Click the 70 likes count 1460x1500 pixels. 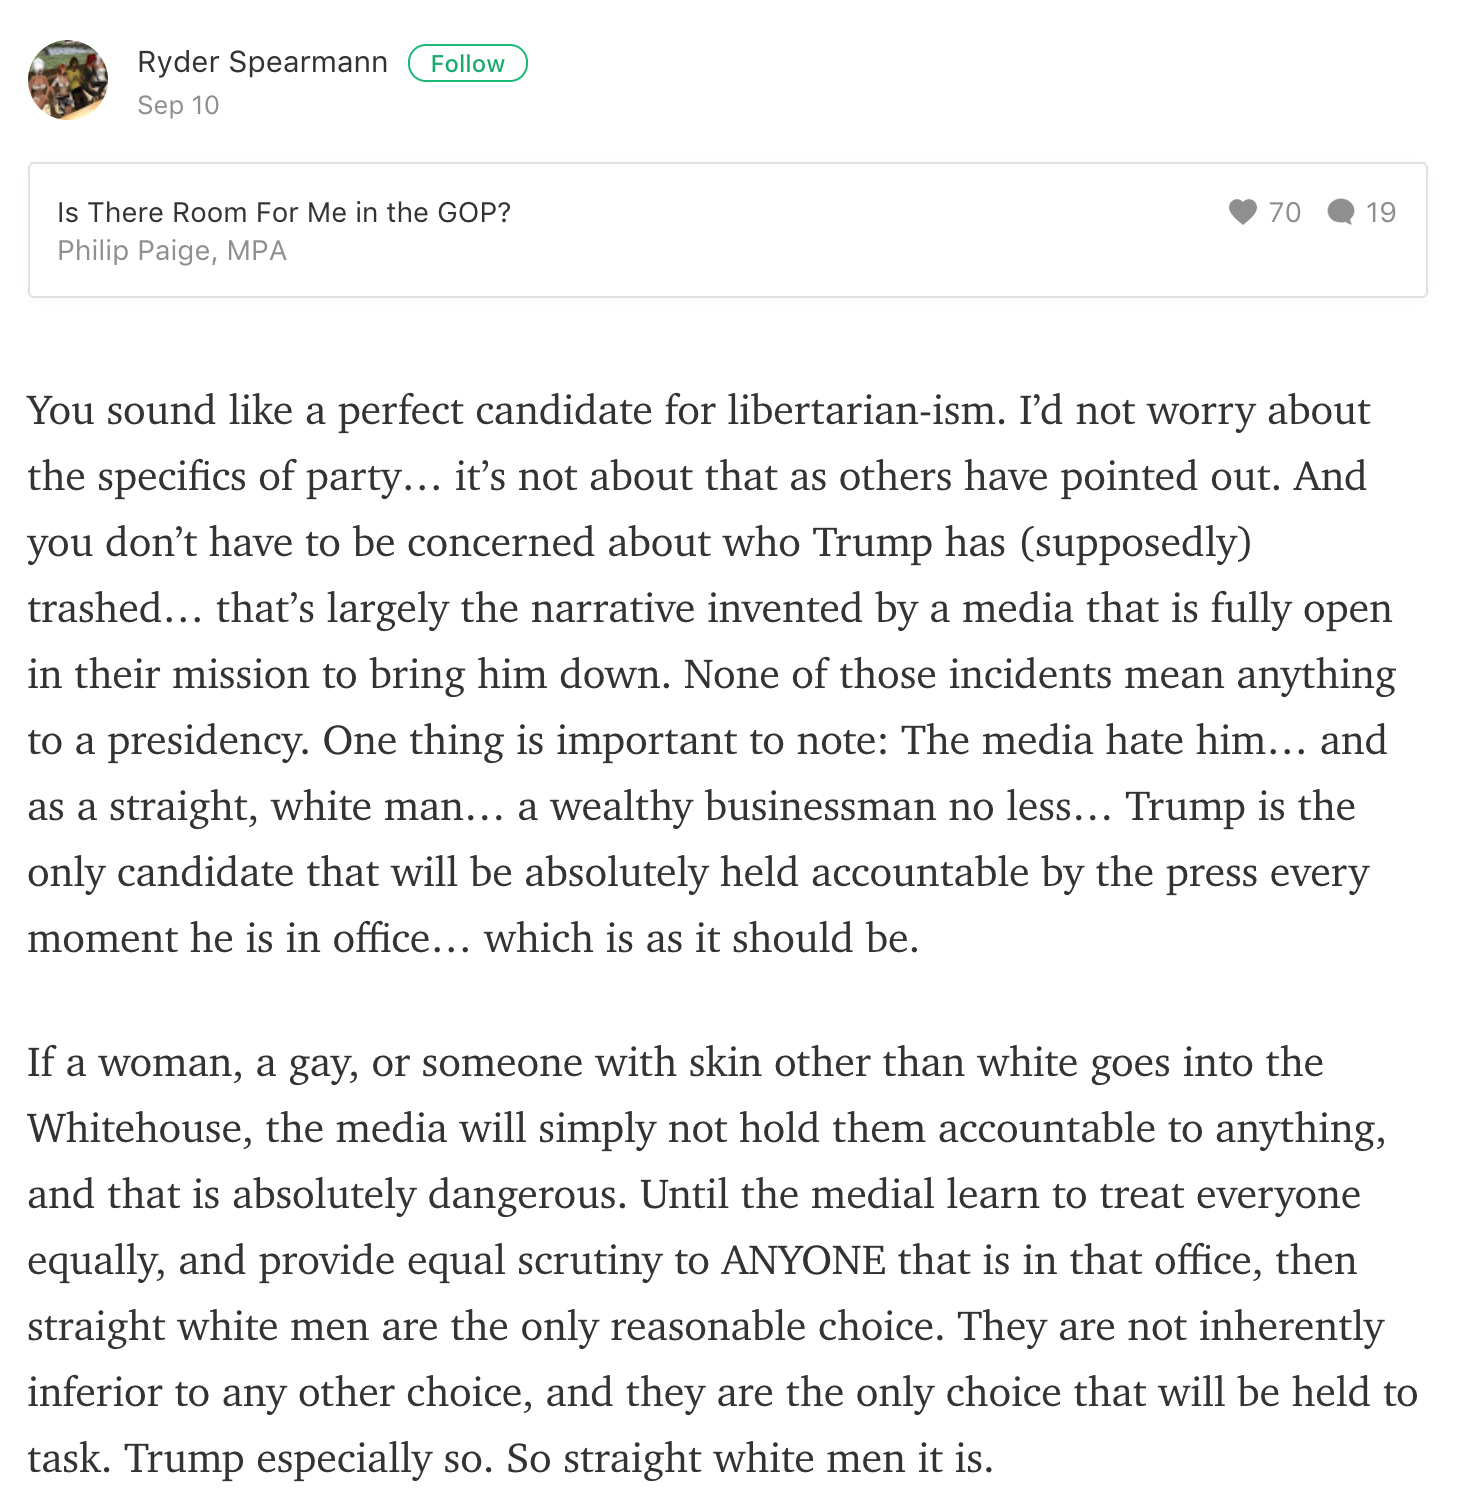click(x=1284, y=212)
